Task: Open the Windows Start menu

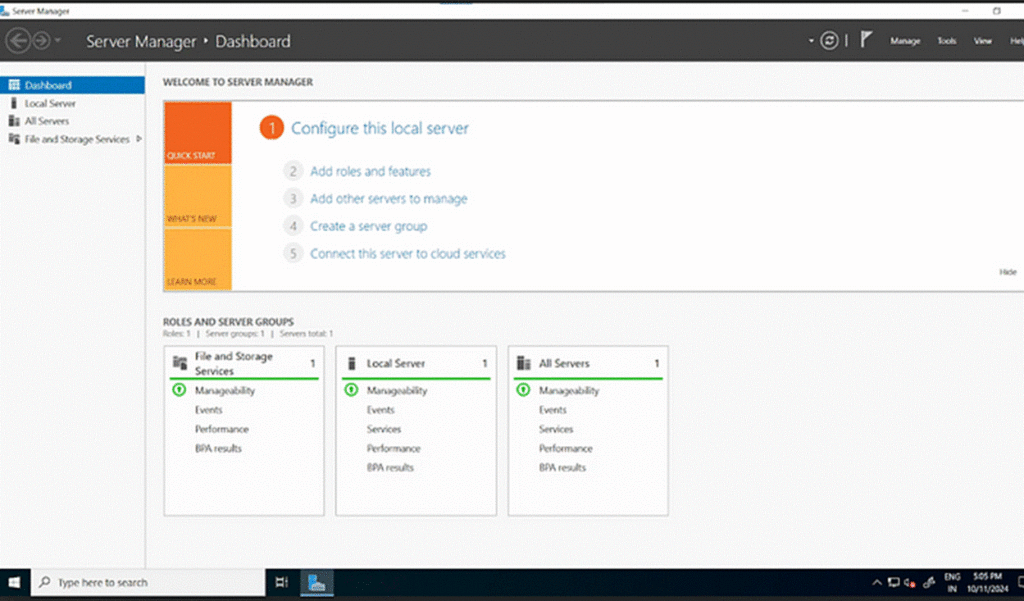Action: coord(15,582)
